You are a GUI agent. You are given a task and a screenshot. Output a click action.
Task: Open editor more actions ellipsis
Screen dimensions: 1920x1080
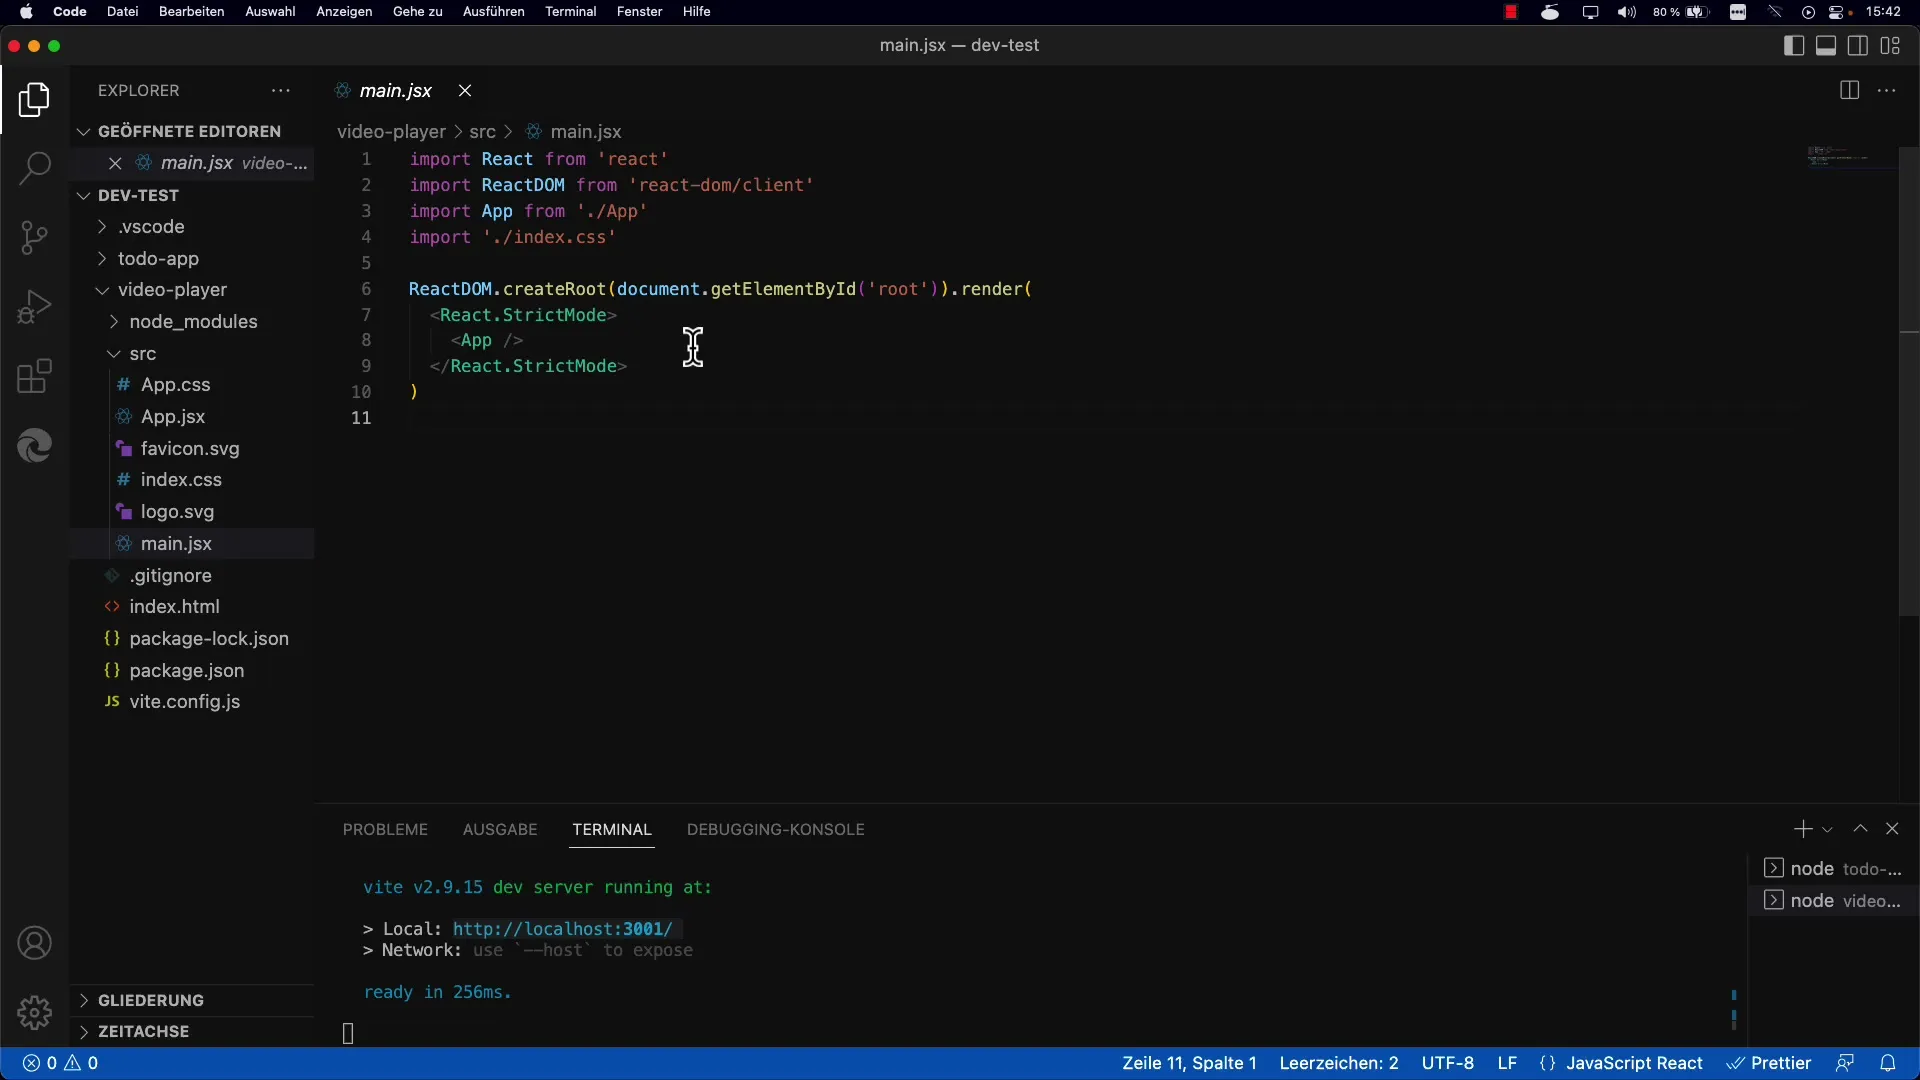(1887, 91)
